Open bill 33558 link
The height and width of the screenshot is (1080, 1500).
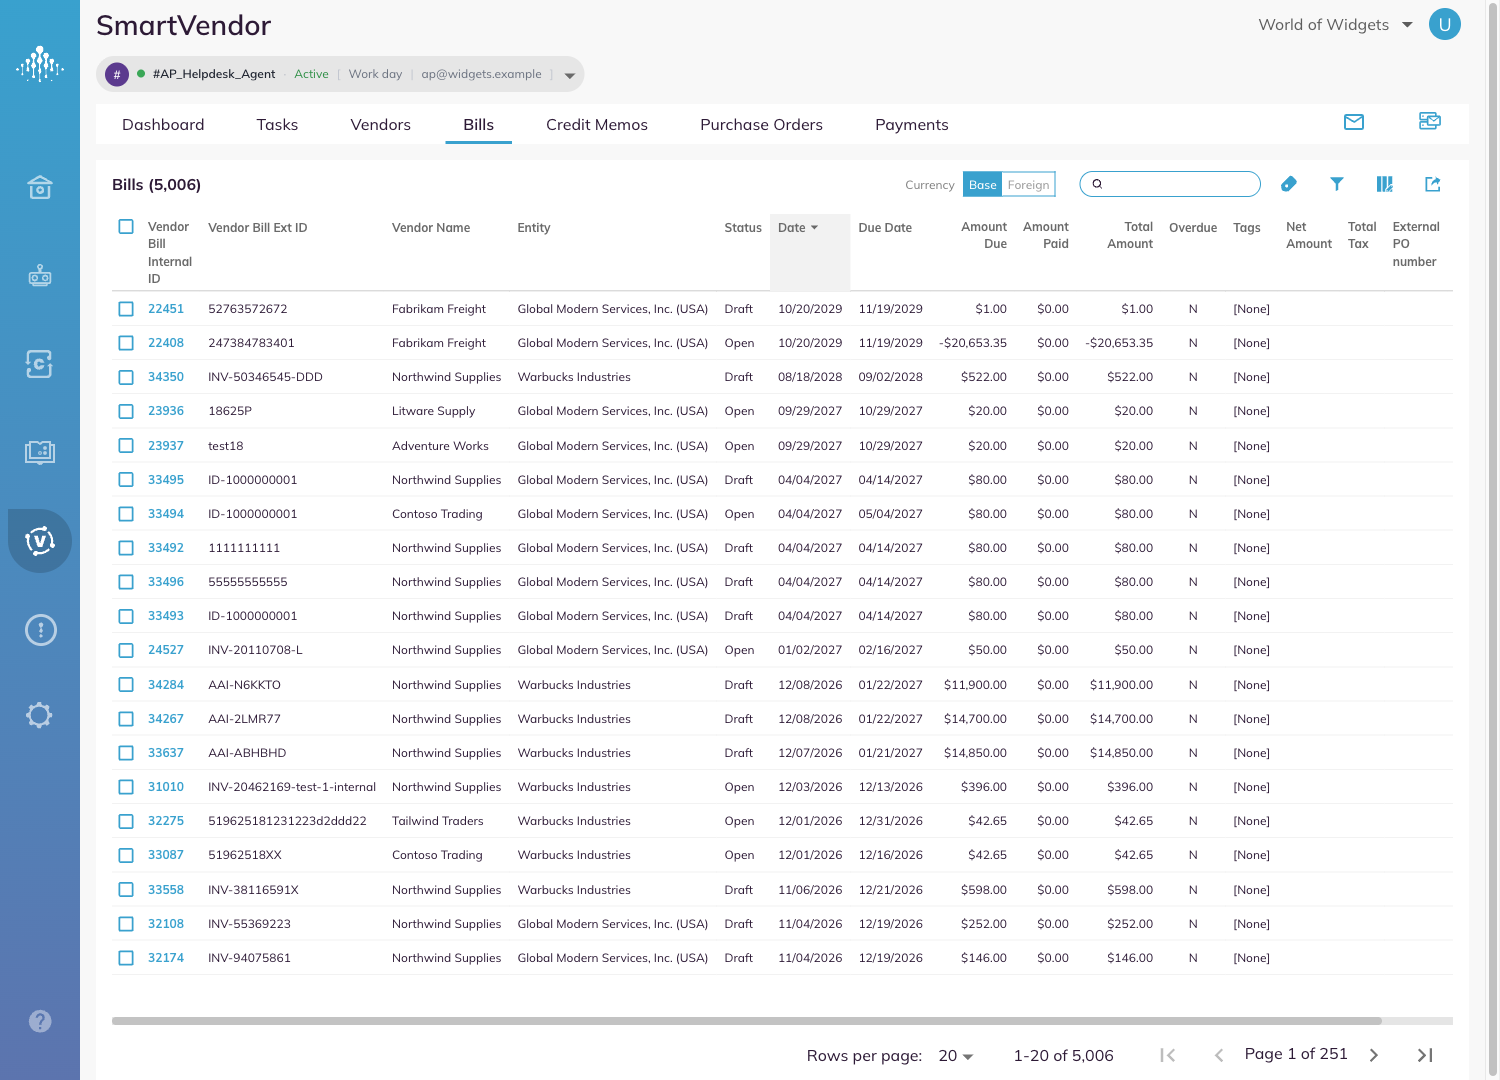[166, 890]
